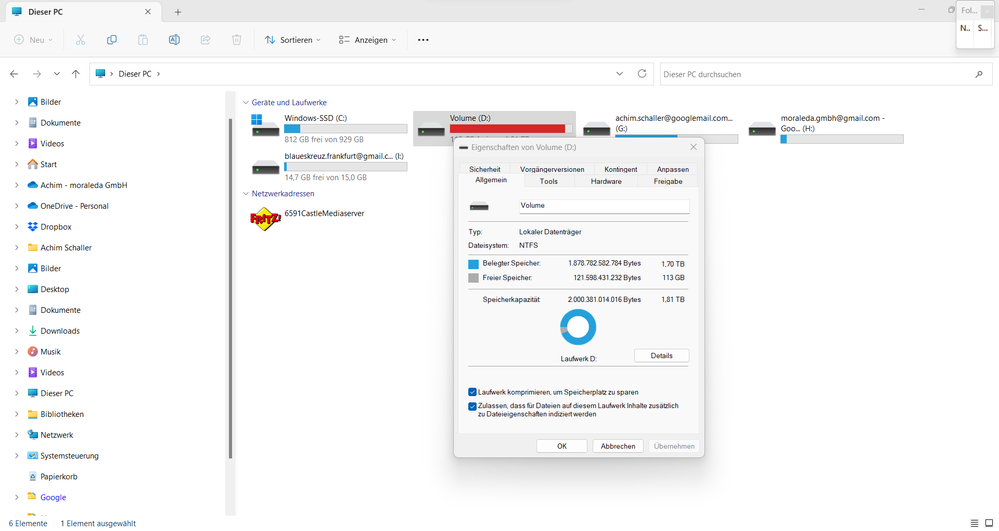Open a new Explorer tab with plus

(x=178, y=12)
